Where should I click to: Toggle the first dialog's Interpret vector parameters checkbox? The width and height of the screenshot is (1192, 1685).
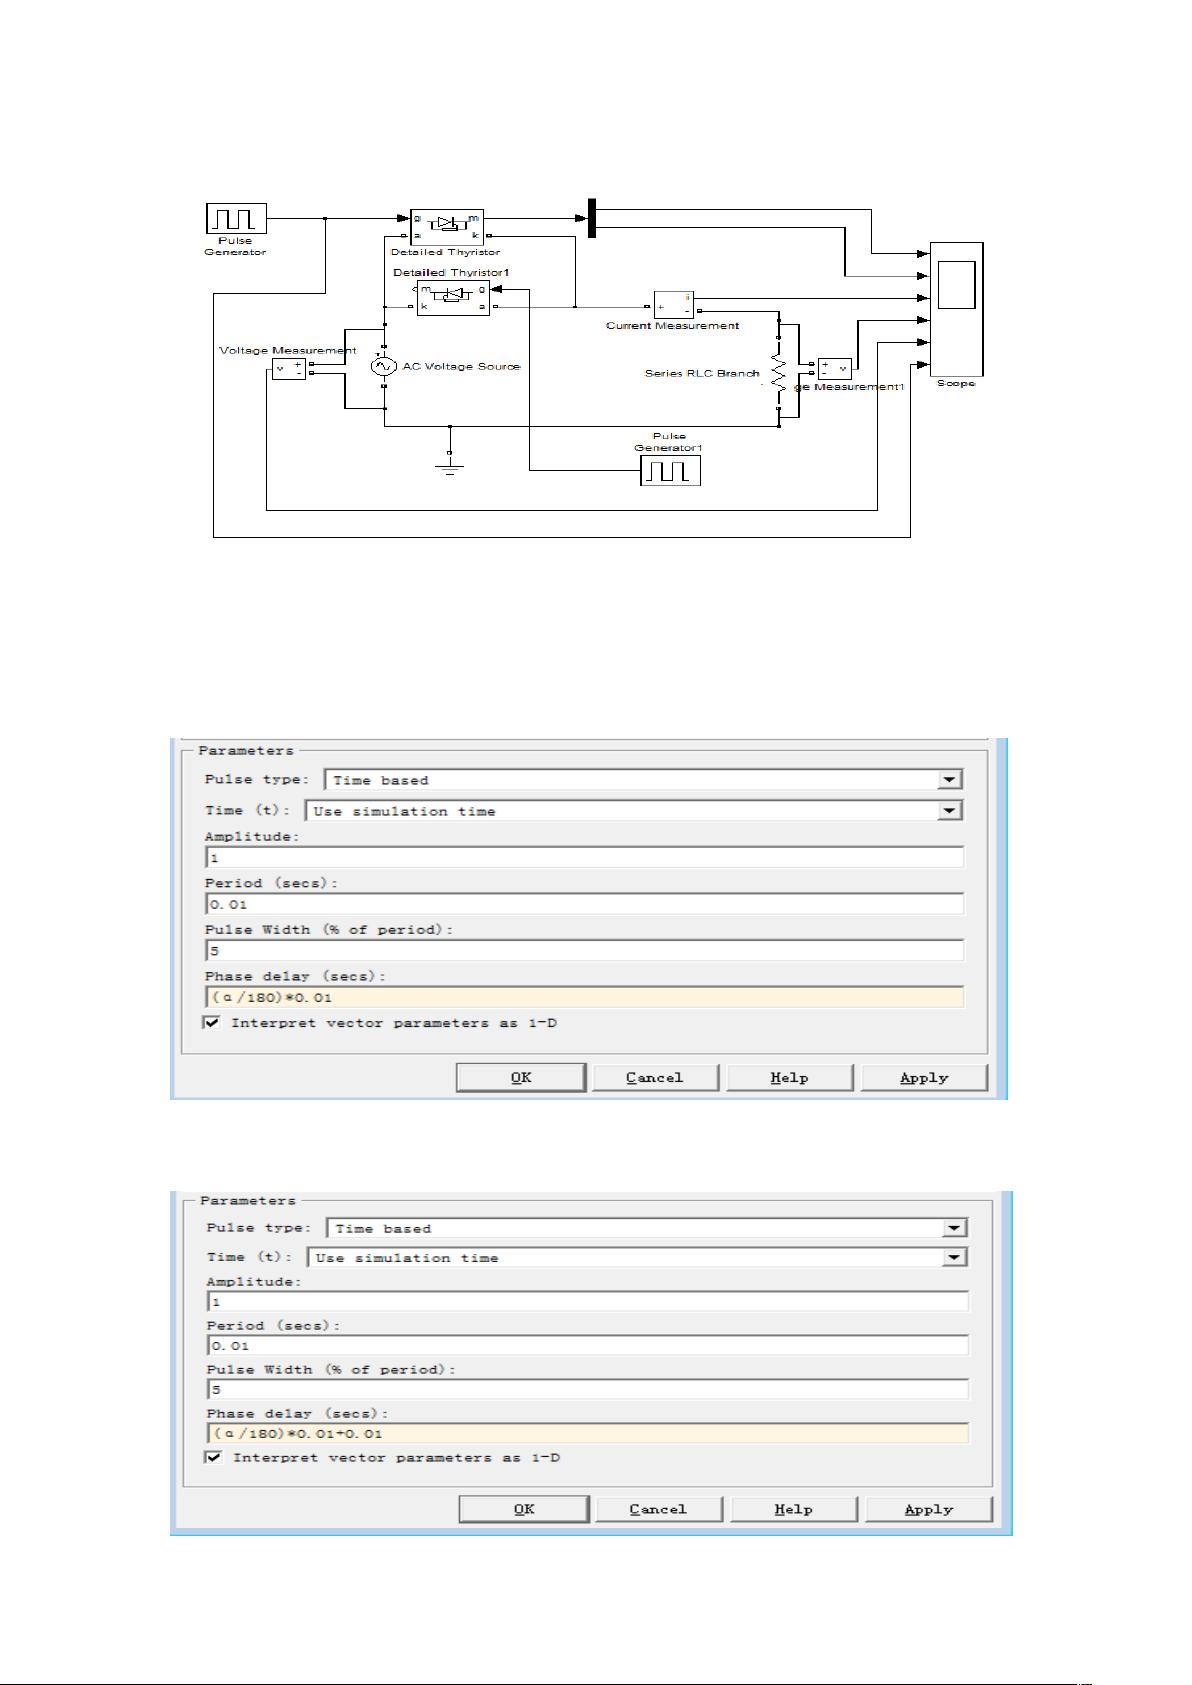(x=212, y=1023)
